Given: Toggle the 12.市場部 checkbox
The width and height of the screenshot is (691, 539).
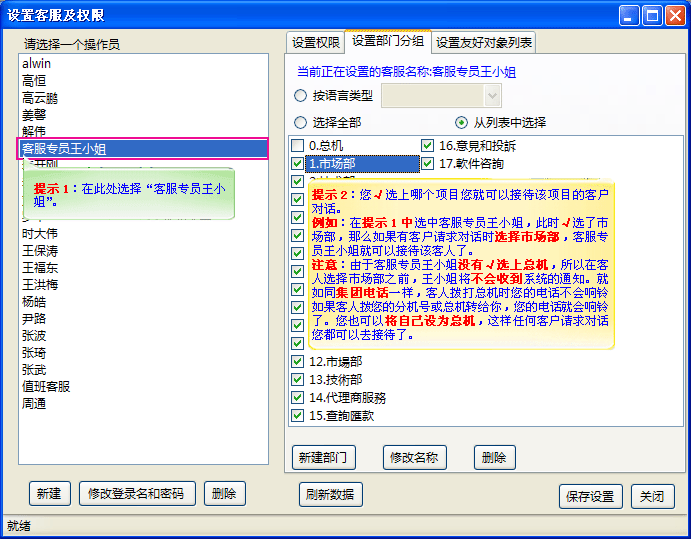Looking at the screenshot, I should [x=298, y=362].
